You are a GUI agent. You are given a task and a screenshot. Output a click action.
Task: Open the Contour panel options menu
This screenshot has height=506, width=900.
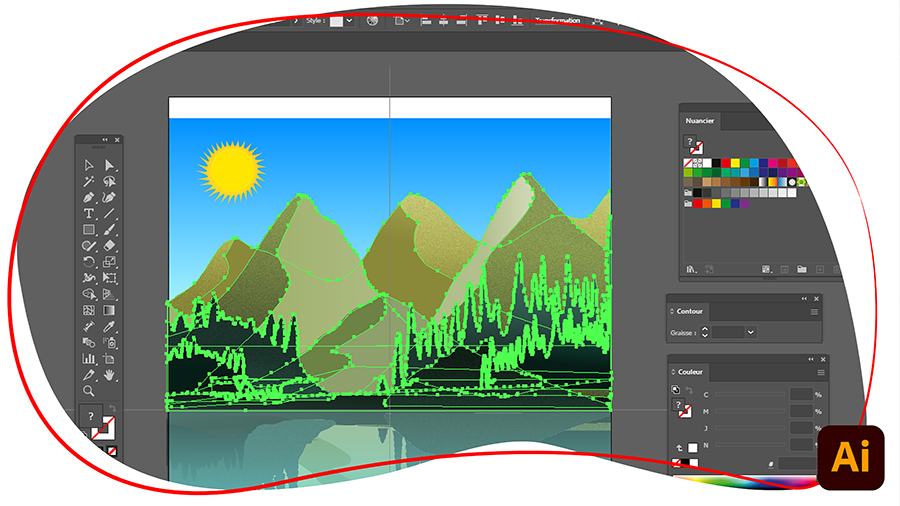(814, 312)
